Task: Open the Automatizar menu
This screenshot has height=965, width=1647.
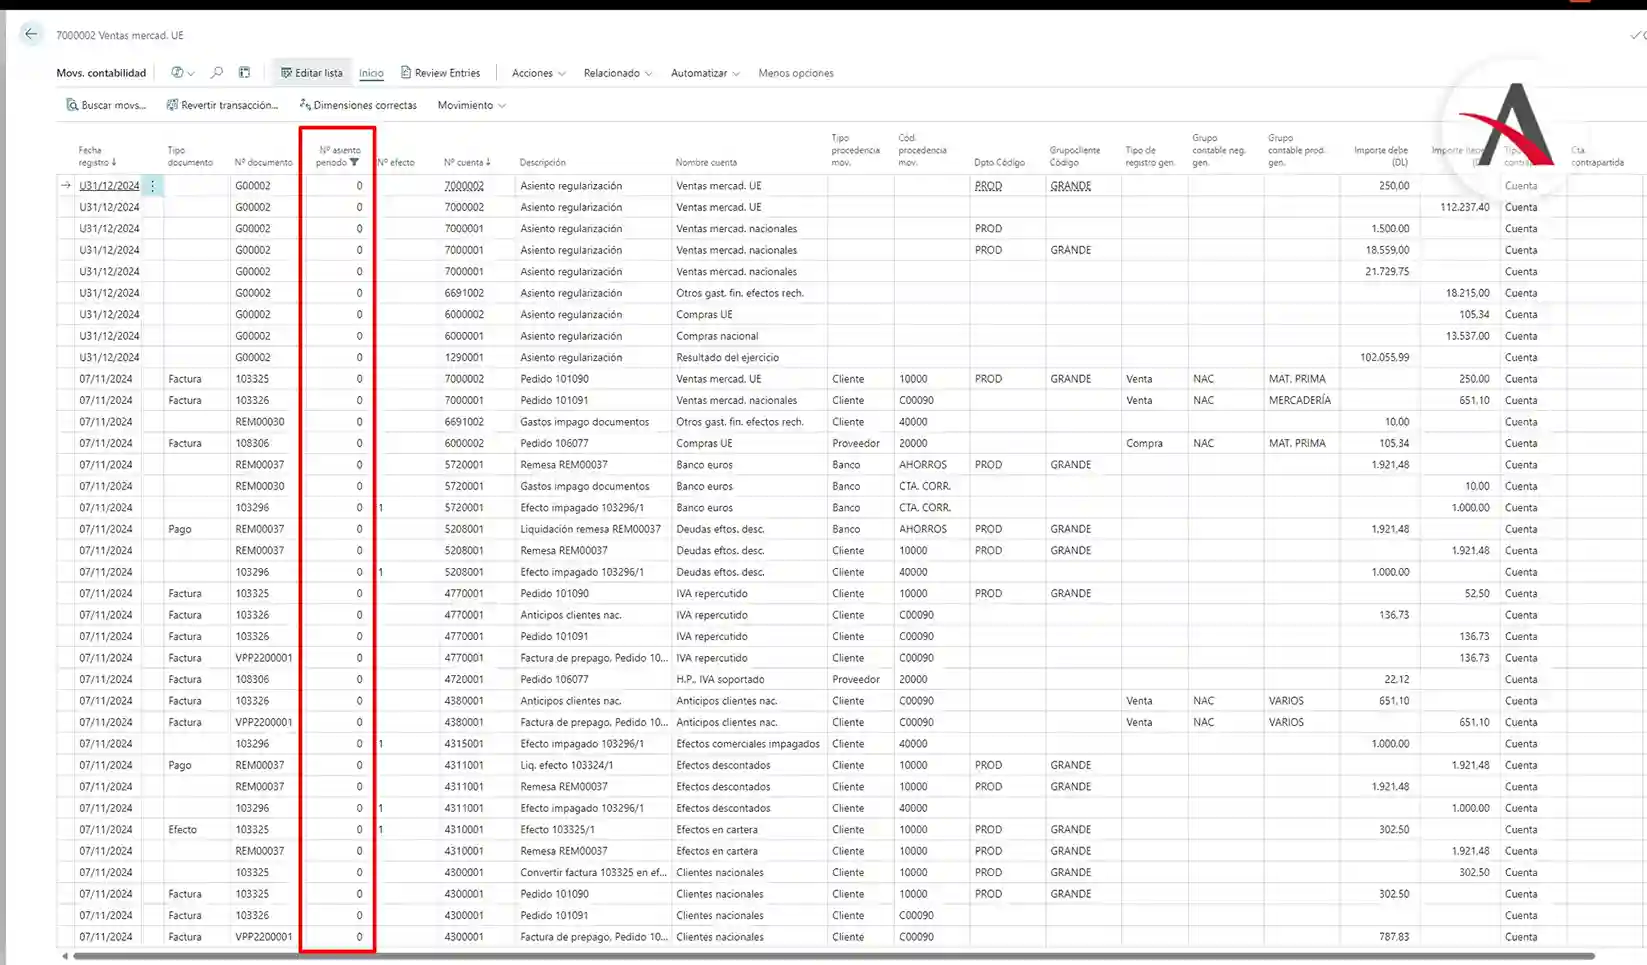Action: (x=705, y=73)
